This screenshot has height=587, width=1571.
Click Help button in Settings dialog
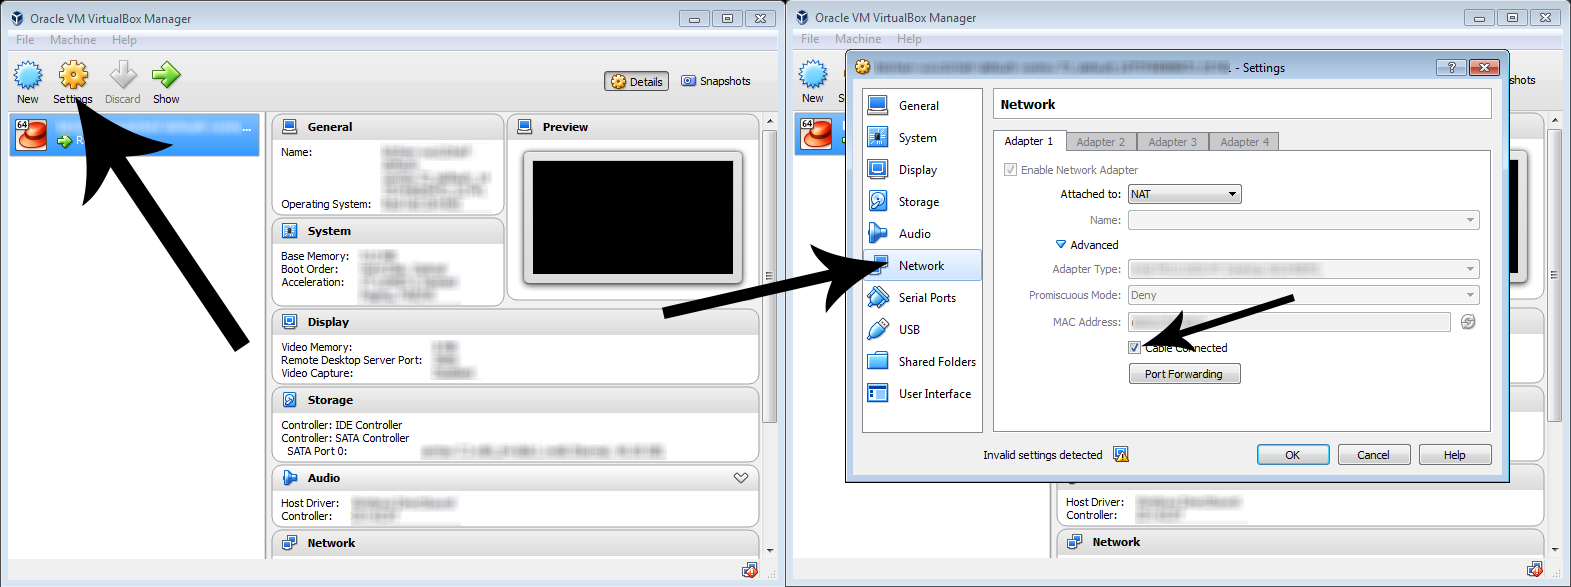tap(1455, 455)
